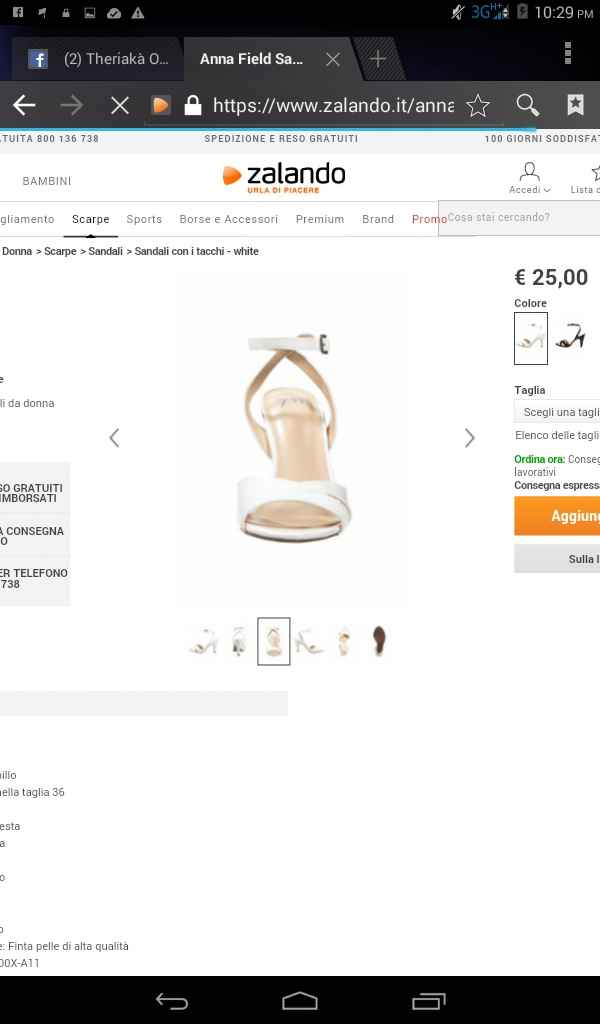Stop page loading with the X icon

[x=119, y=104]
